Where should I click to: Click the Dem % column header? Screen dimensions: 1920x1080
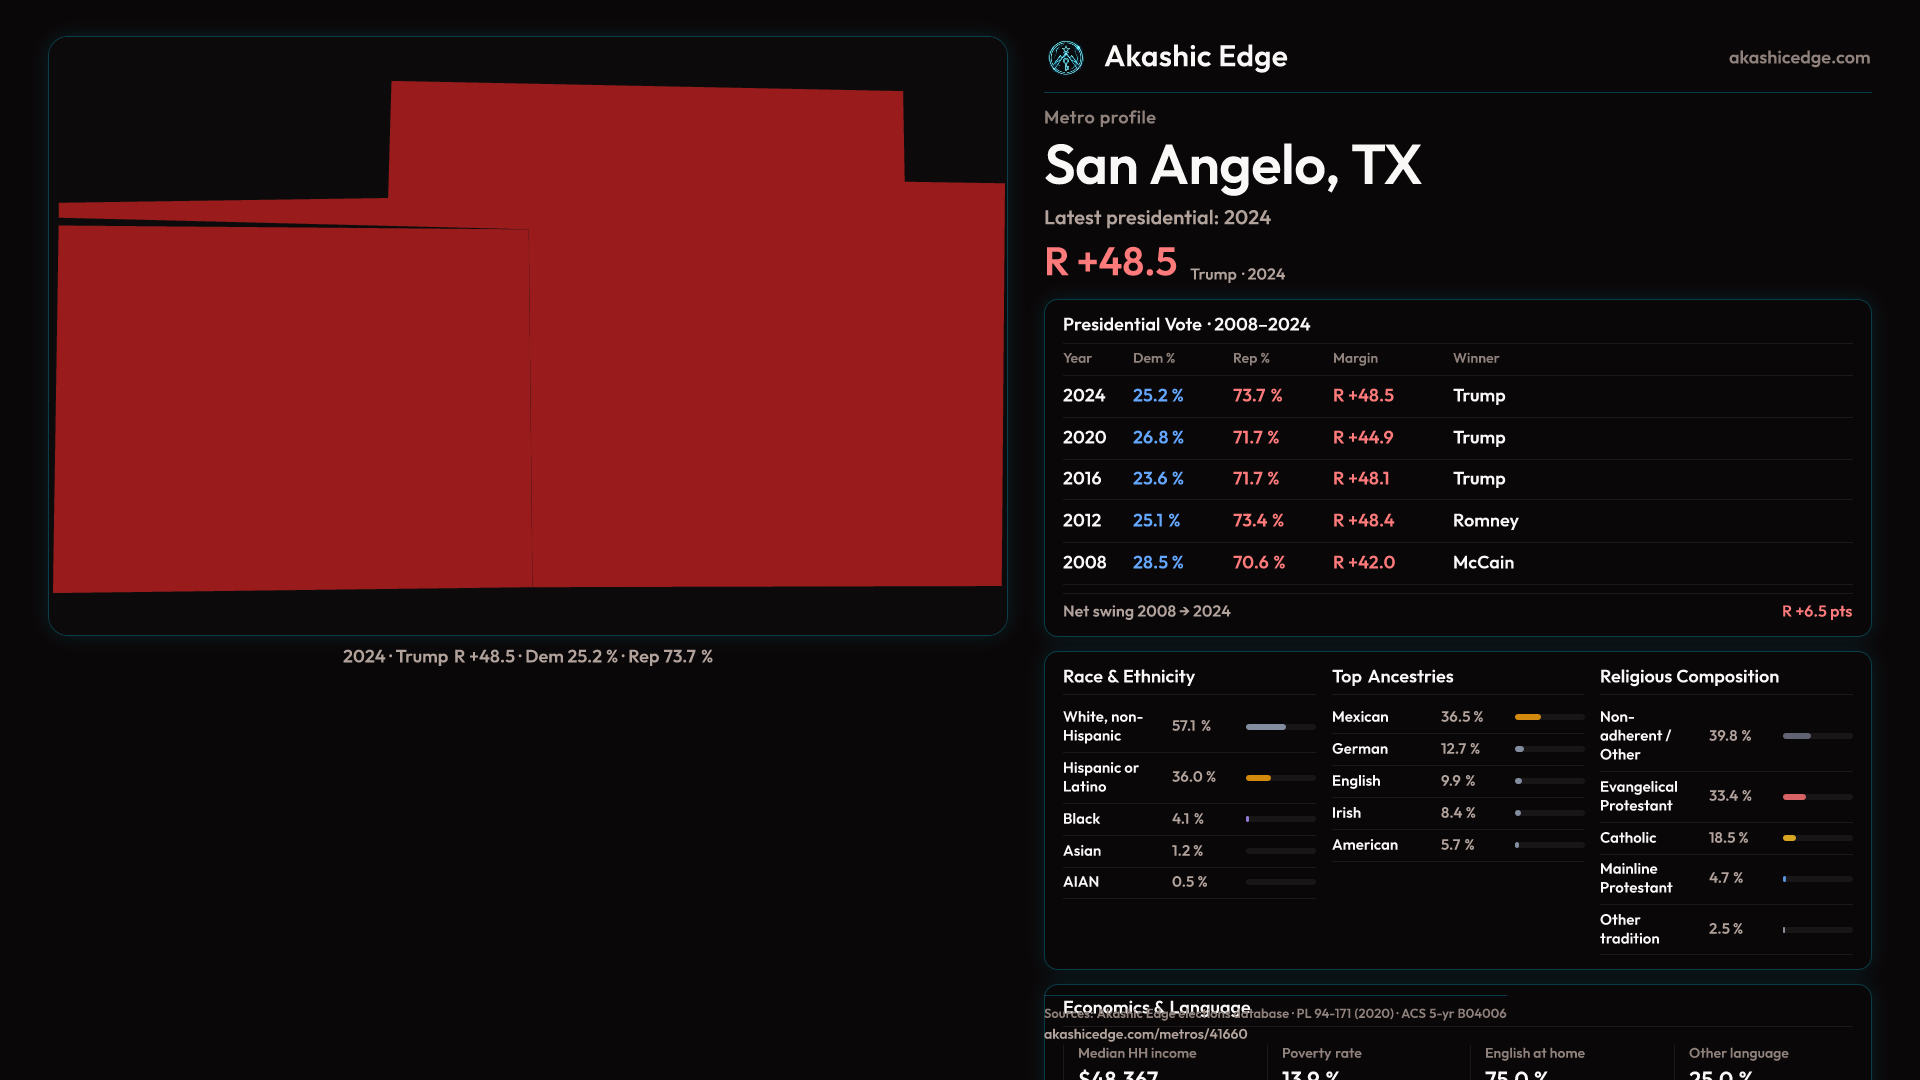click(1153, 358)
